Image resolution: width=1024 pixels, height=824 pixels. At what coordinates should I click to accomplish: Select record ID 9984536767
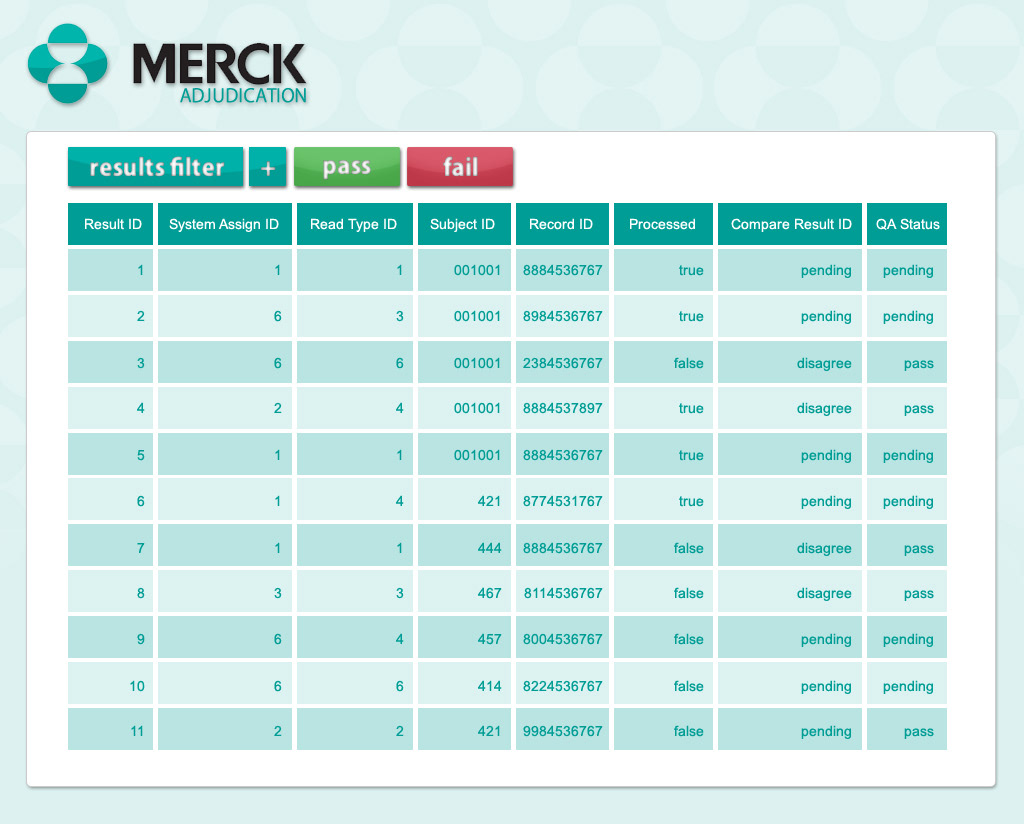click(x=562, y=731)
